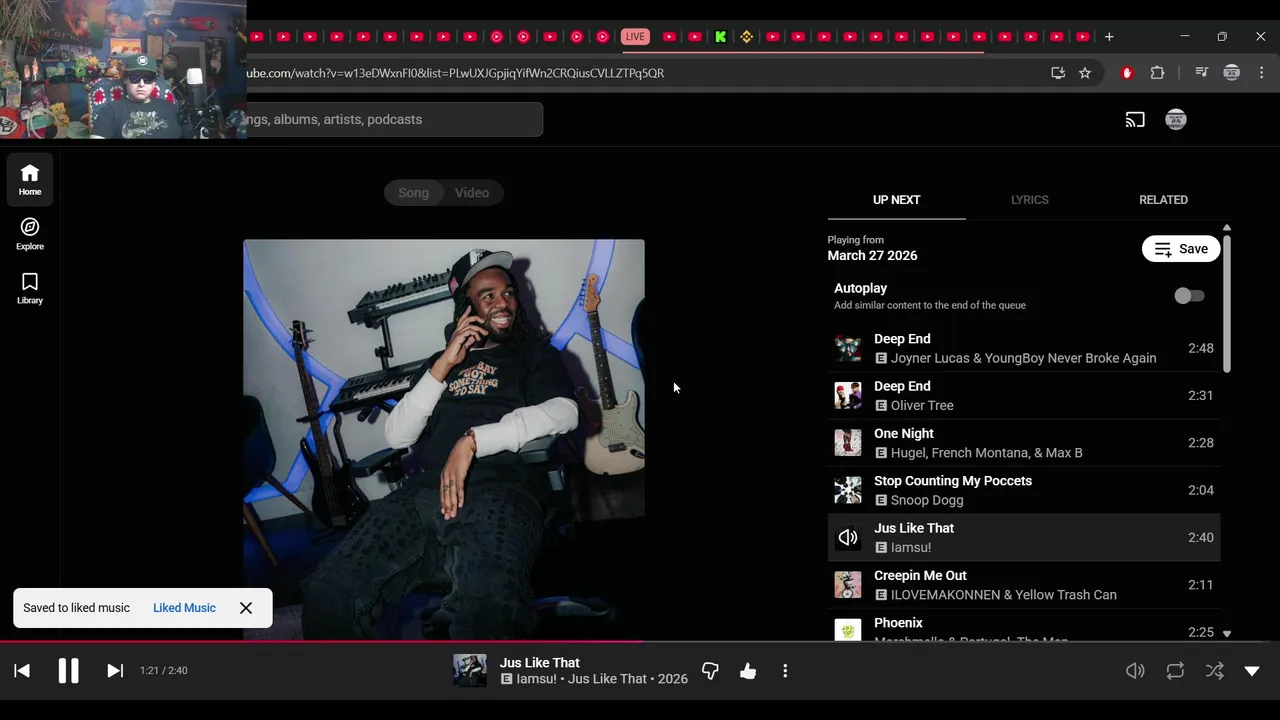Open the Extensions puzzle menu
This screenshot has height=720, width=1280.
click(x=1158, y=73)
